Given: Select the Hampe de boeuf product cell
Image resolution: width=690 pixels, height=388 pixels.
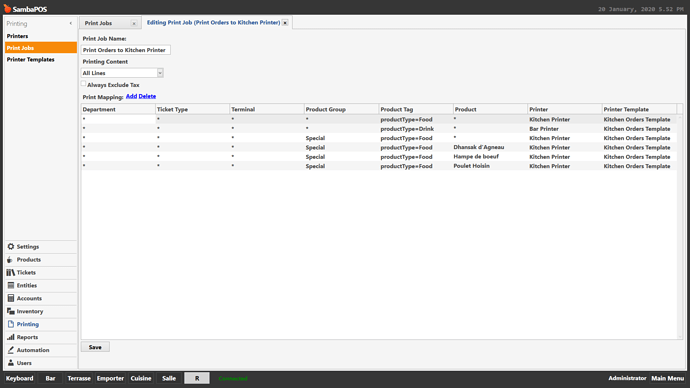Looking at the screenshot, I should coord(490,157).
